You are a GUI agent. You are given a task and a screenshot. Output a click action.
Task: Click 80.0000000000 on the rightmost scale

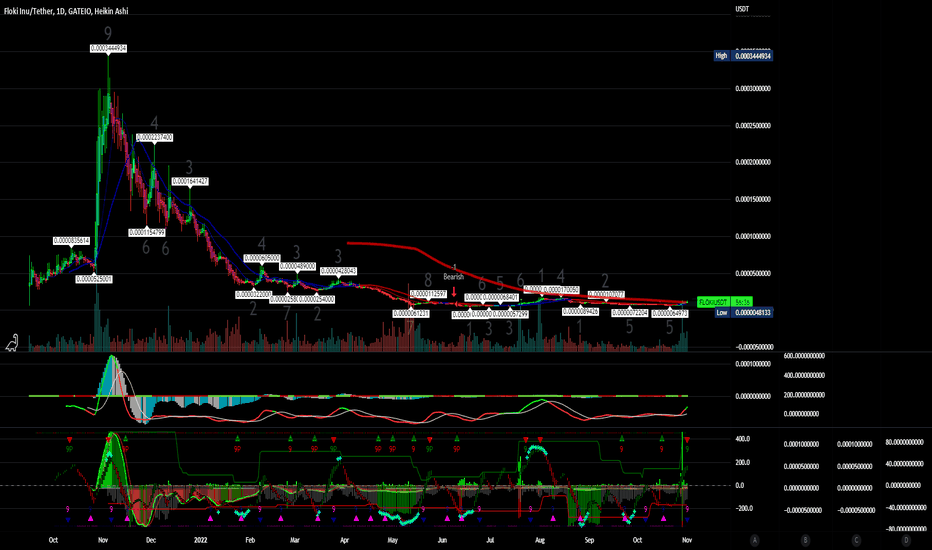[x=904, y=442]
